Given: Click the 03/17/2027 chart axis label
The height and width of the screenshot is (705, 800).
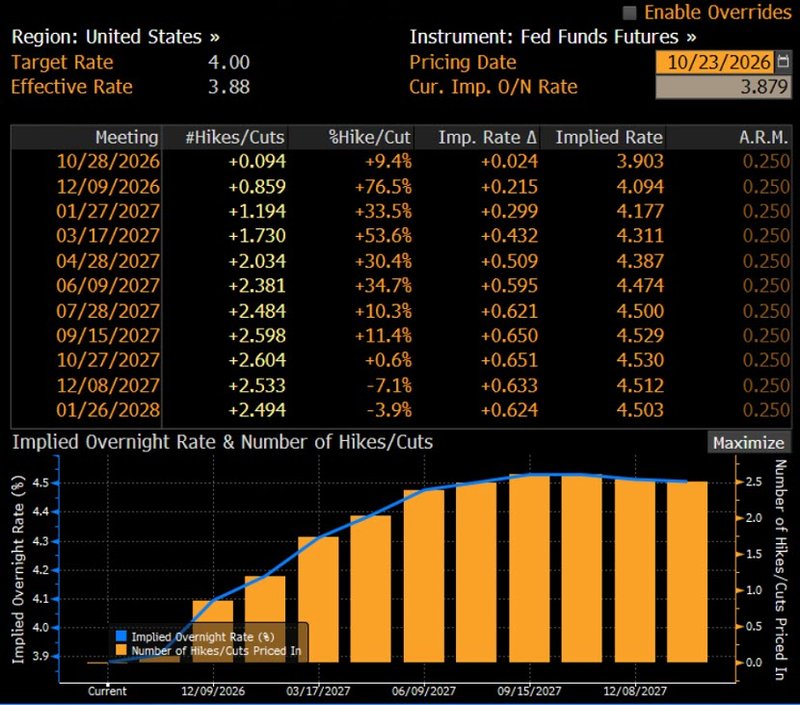Looking at the screenshot, I should click(x=318, y=691).
